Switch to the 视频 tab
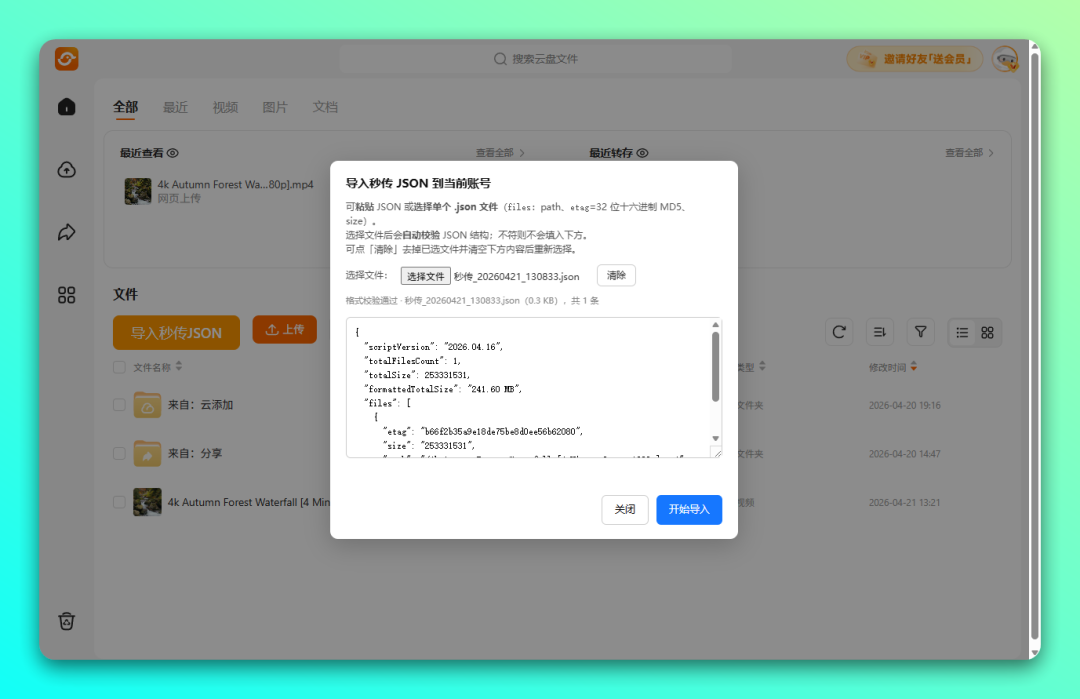 click(225, 107)
